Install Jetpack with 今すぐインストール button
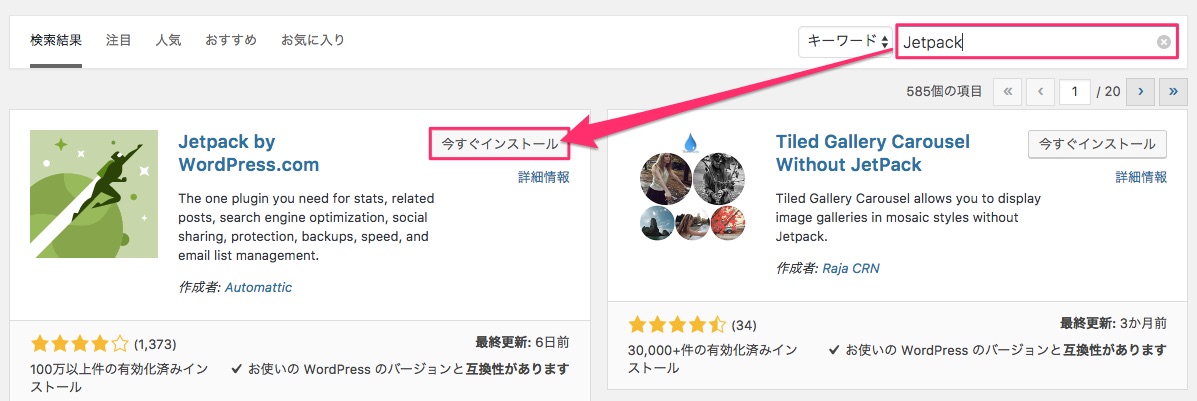1197x401 pixels. [x=500, y=144]
